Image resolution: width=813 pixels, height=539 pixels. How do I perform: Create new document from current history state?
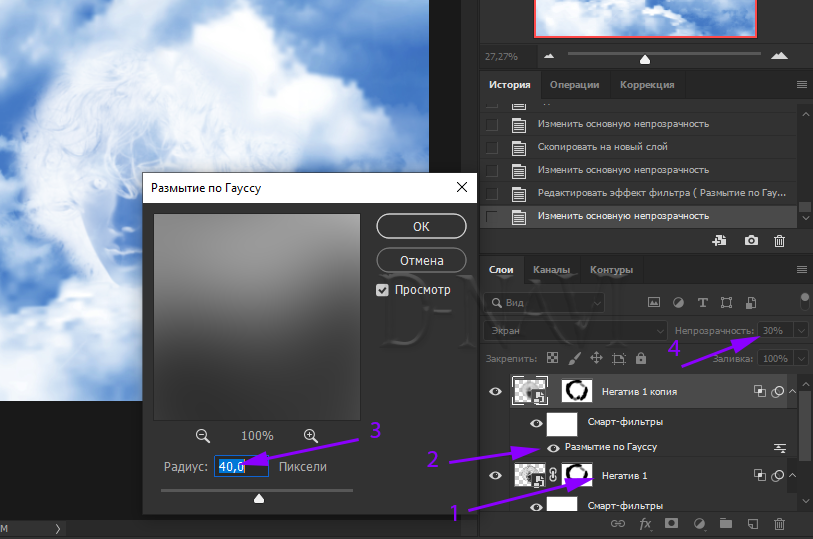tap(719, 240)
